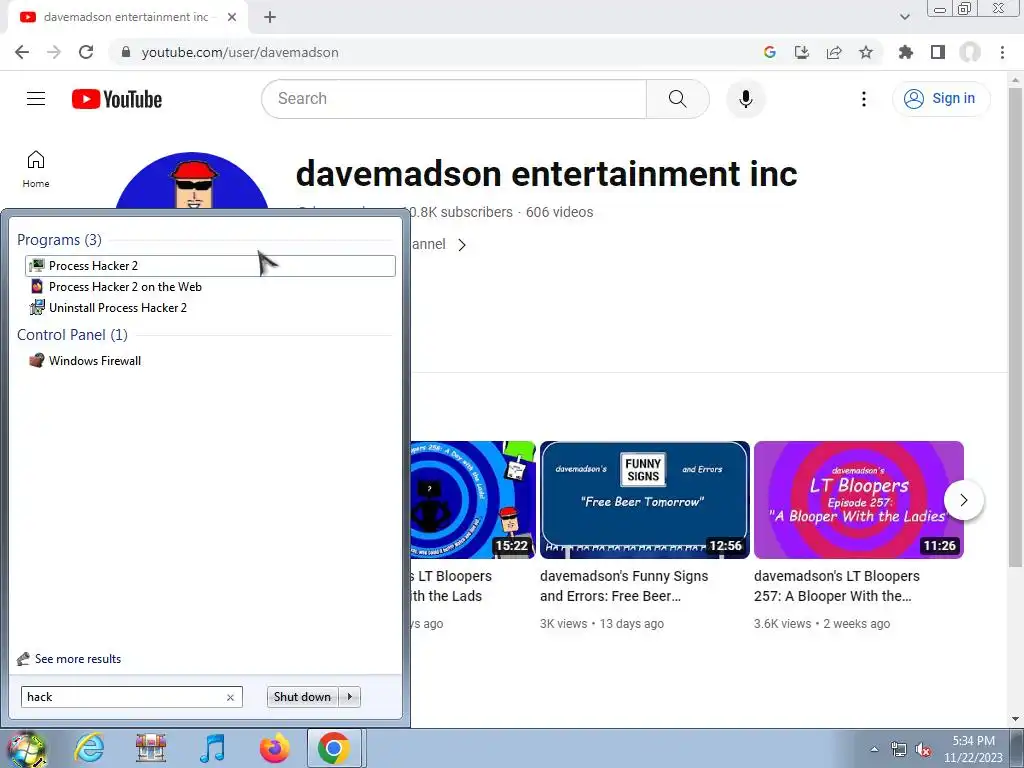Go back in Chrome
The height and width of the screenshot is (768, 1024).
pos(22,52)
